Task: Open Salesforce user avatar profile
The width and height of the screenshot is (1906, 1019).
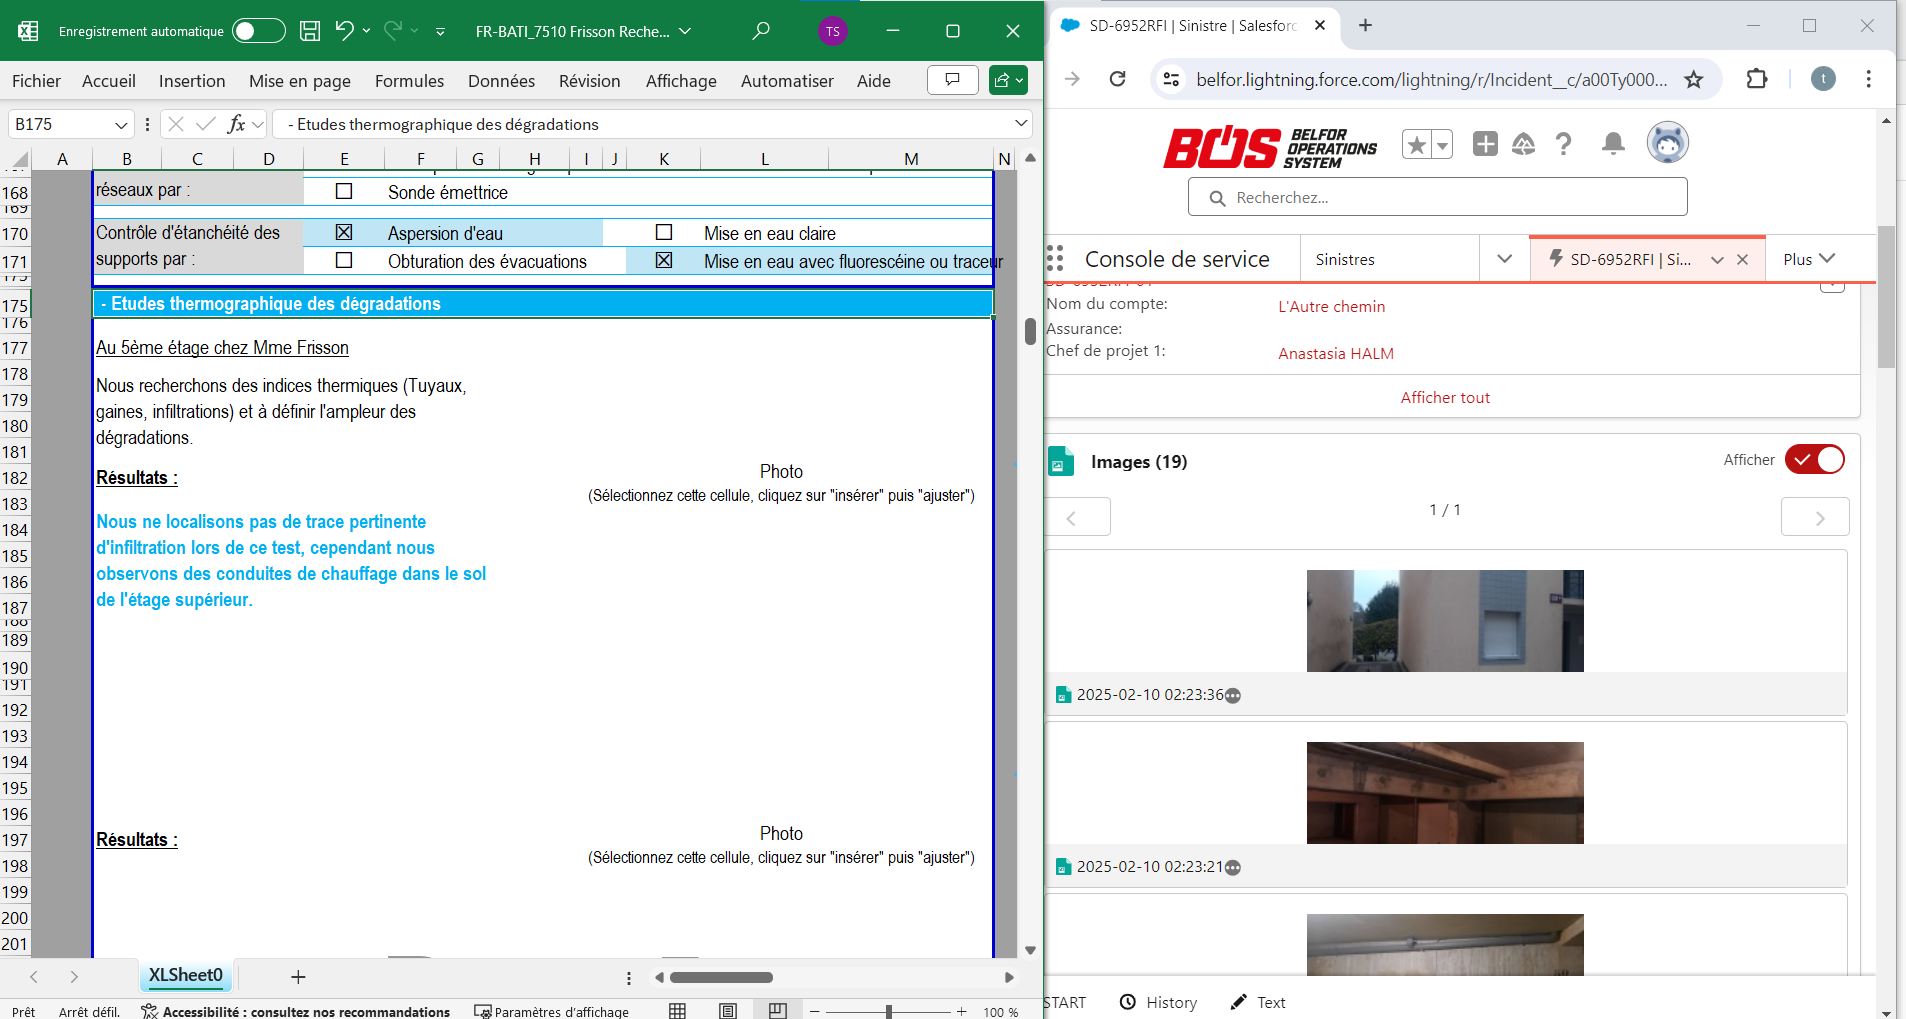Action: [1668, 143]
